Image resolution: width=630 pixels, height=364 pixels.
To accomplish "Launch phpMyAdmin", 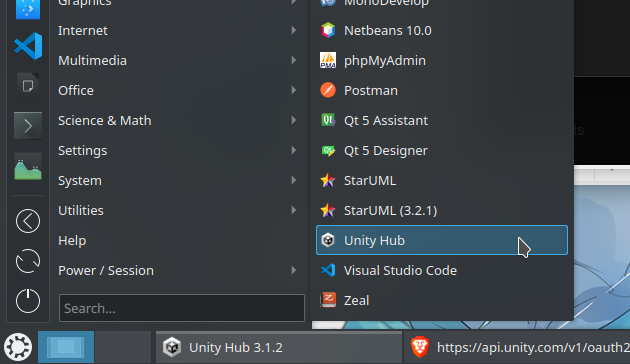I will tap(442, 60).
